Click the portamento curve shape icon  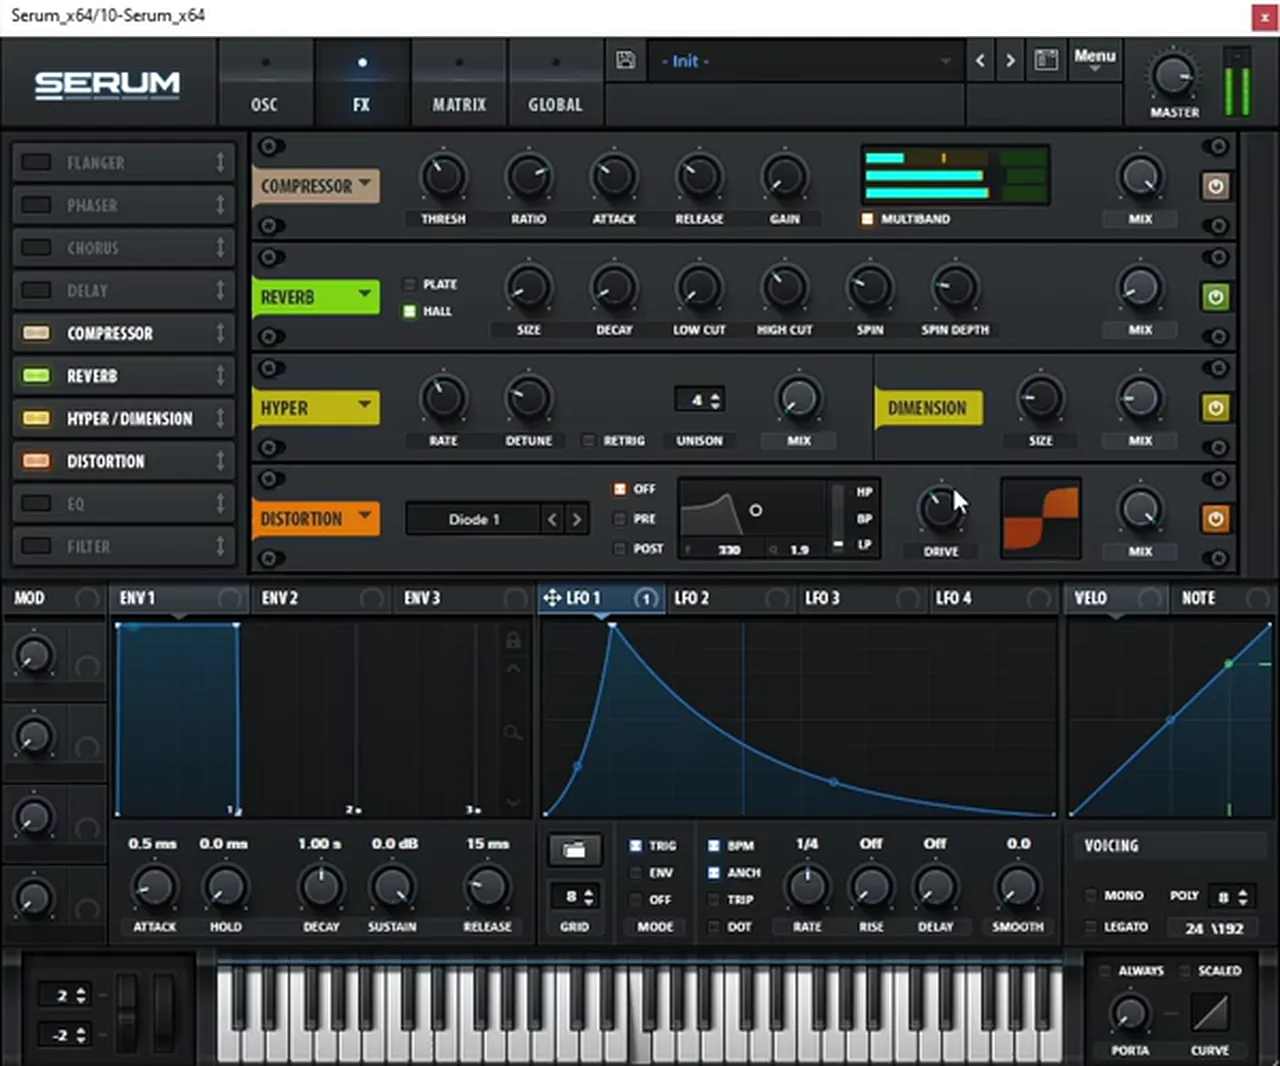click(1210, 1014)
